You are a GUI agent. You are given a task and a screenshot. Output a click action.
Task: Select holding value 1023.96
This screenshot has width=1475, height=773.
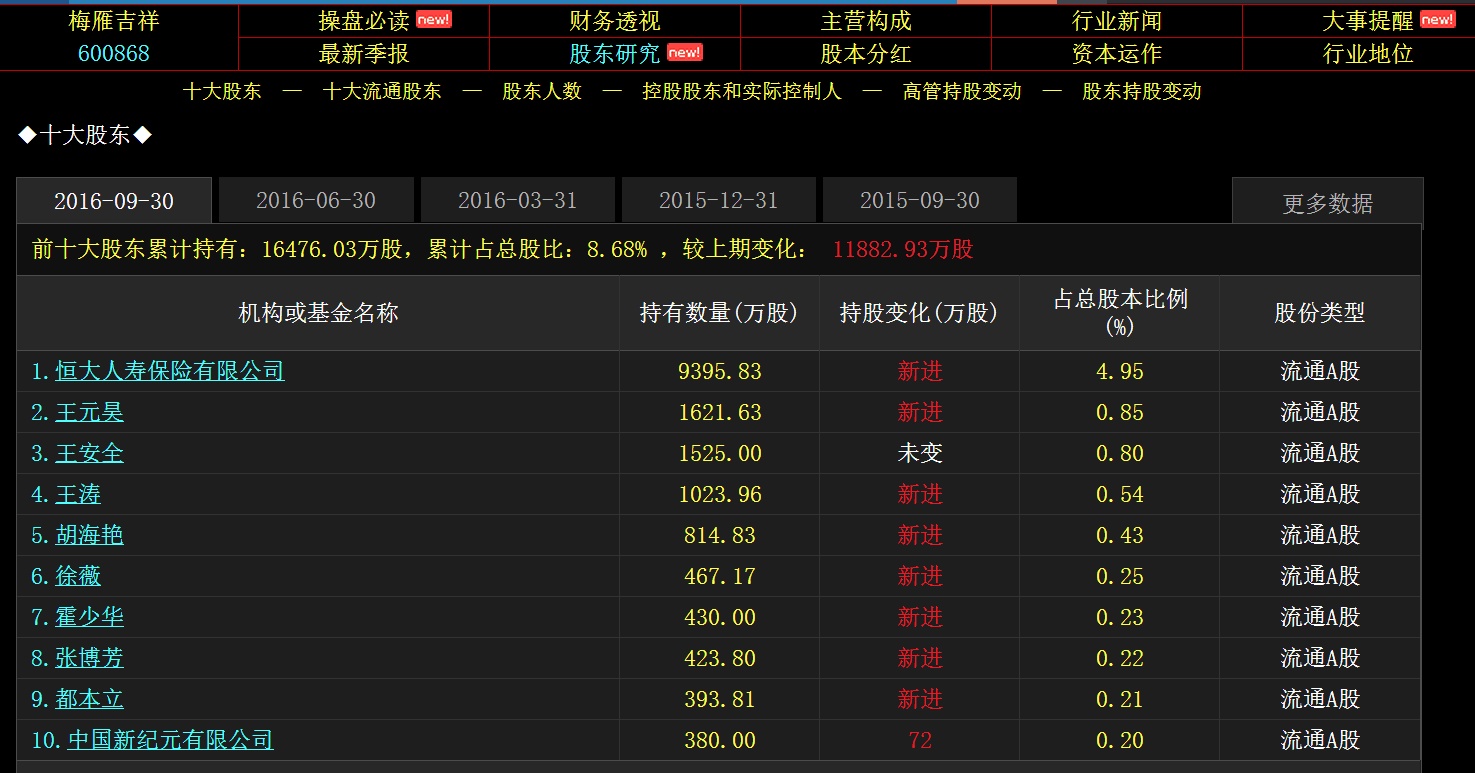point(720,495)
